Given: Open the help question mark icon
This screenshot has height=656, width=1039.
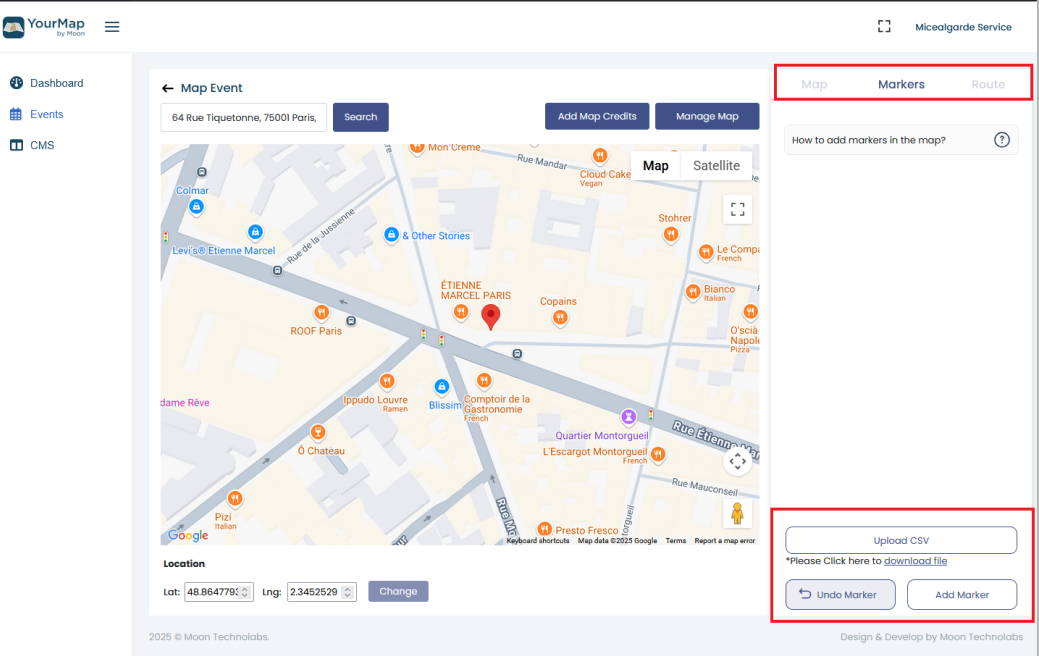Looking at the screenshot, I should [1001, 140].
